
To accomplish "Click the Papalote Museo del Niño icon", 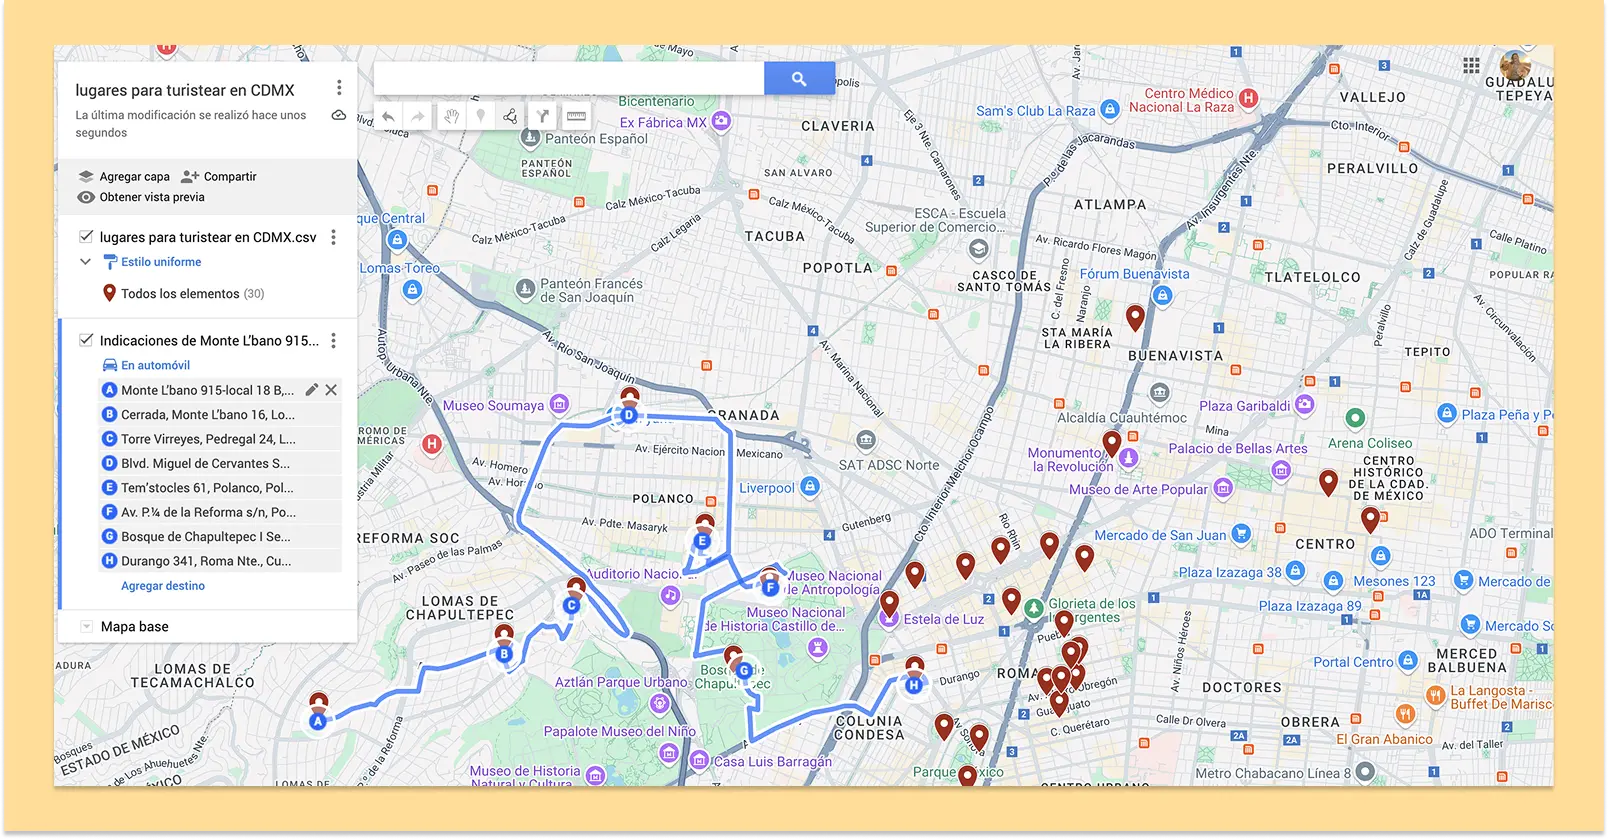I will pos(668,753).
